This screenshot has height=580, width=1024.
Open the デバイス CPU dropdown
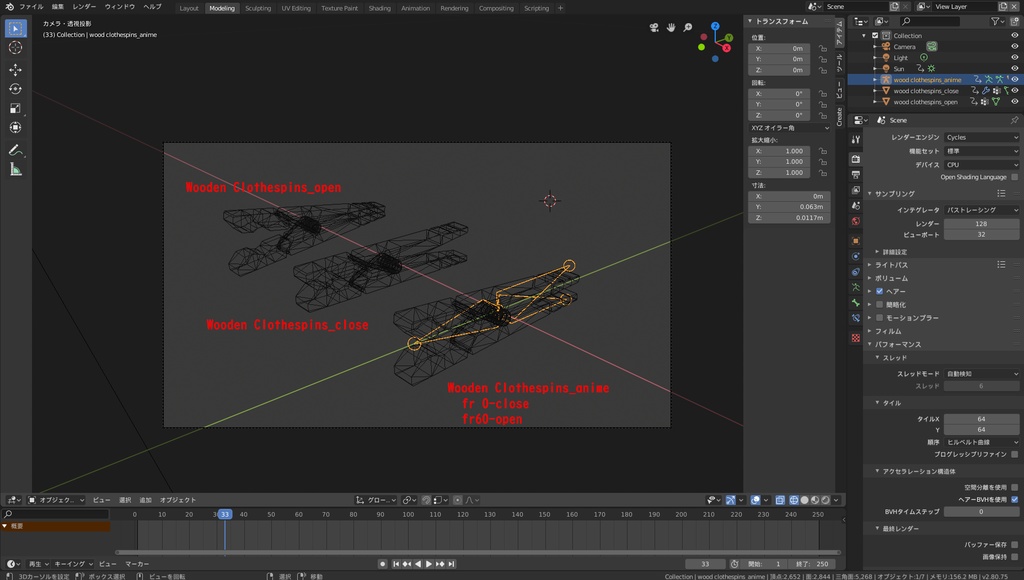[x=981, y=164]
